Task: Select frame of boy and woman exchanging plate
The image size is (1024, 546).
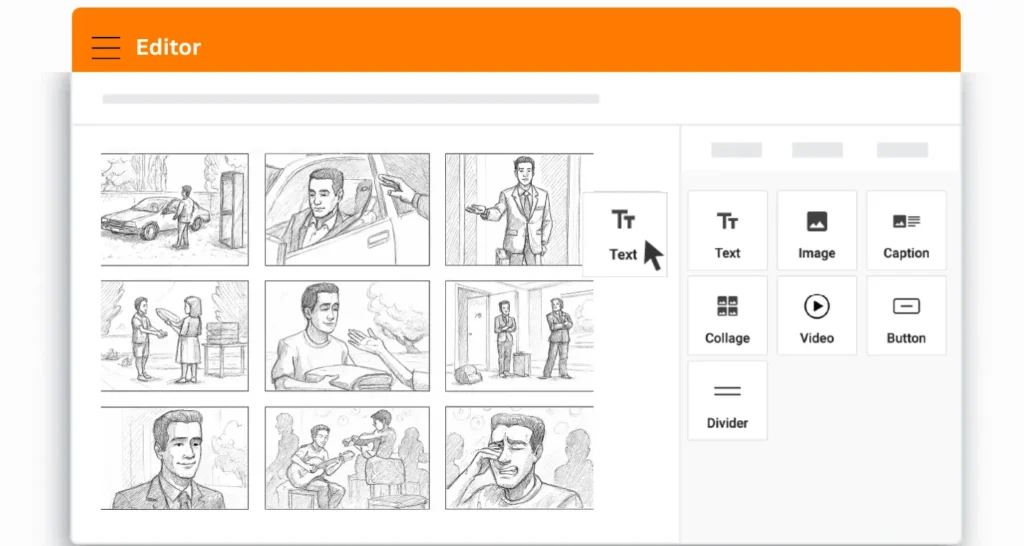Action: click(174, 336)
